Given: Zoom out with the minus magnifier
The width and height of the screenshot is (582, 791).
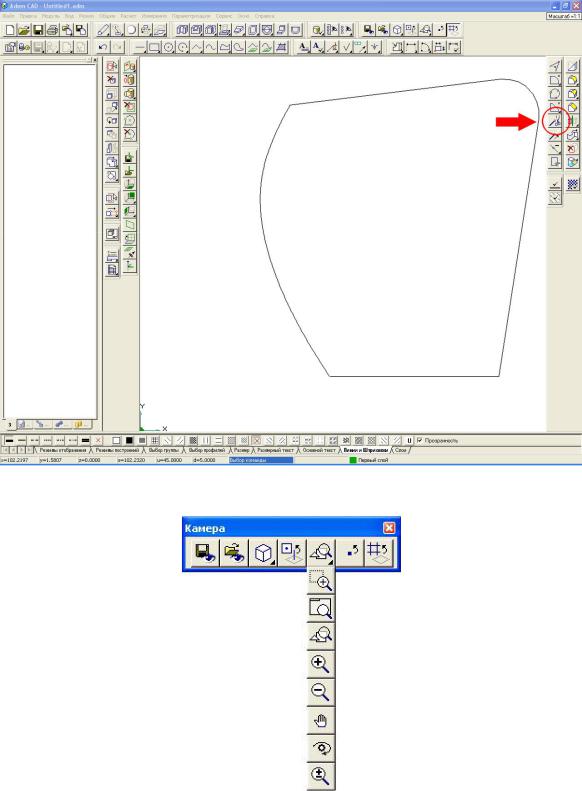Looking at the screenshot, I should [321, 692].
